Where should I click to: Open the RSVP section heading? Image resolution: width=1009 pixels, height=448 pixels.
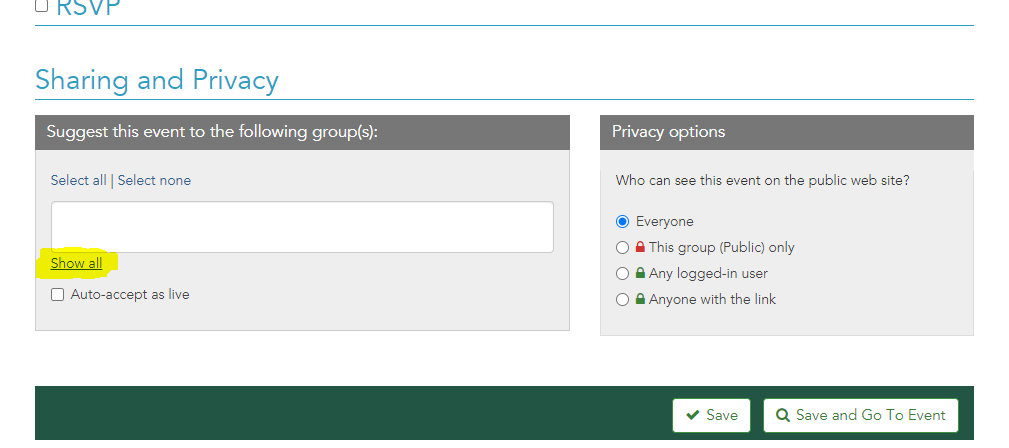click(92, 8)
